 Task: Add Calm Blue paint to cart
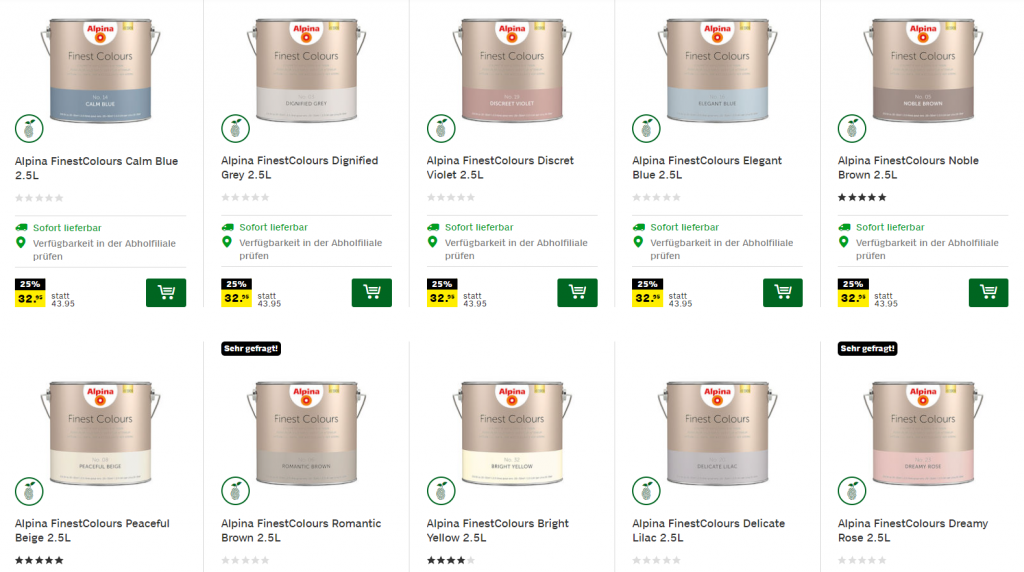coord(165,292)
